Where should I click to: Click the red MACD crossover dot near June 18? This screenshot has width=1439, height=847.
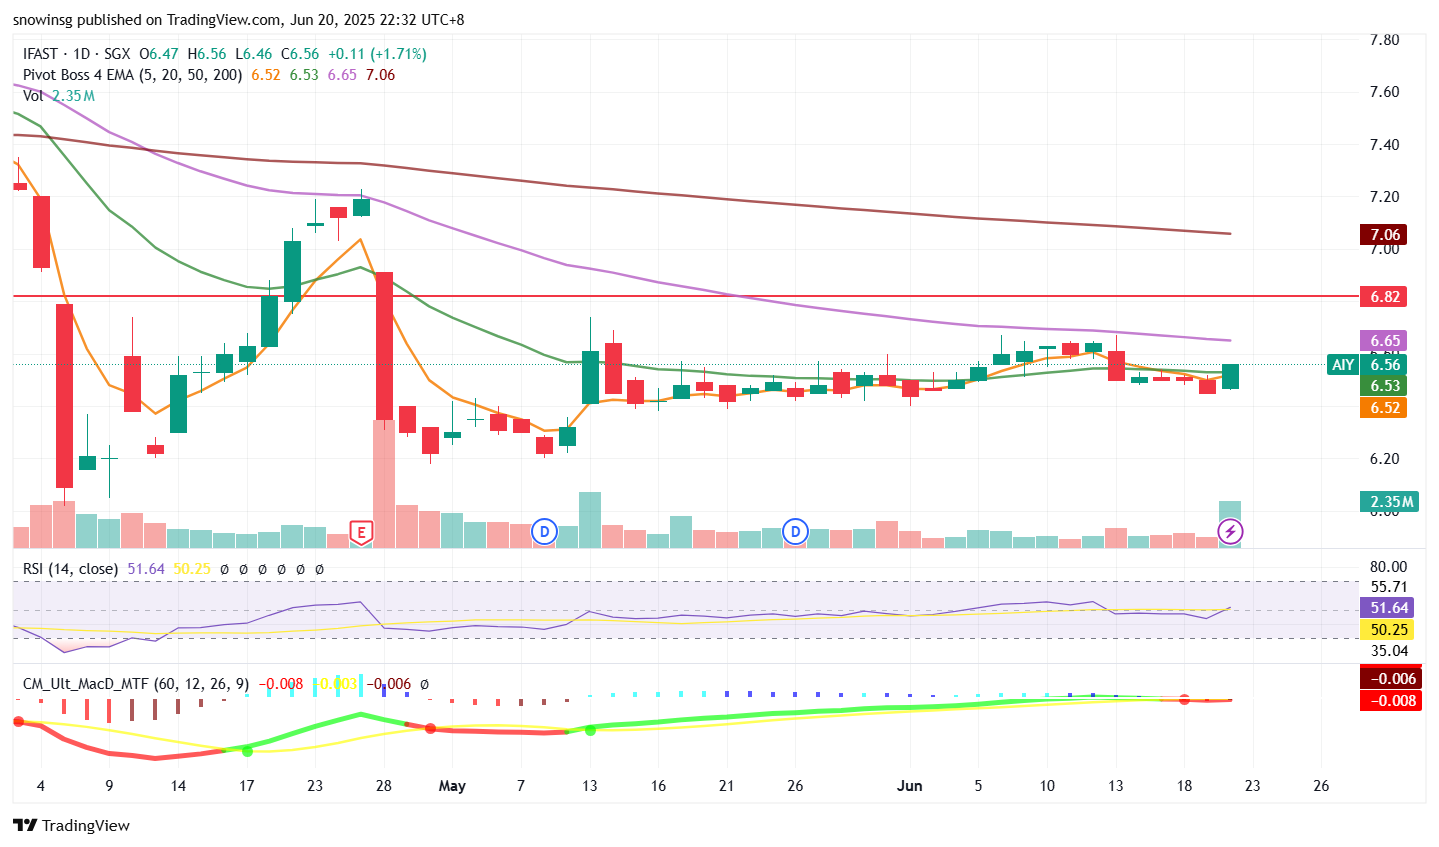click(1184, 699)
